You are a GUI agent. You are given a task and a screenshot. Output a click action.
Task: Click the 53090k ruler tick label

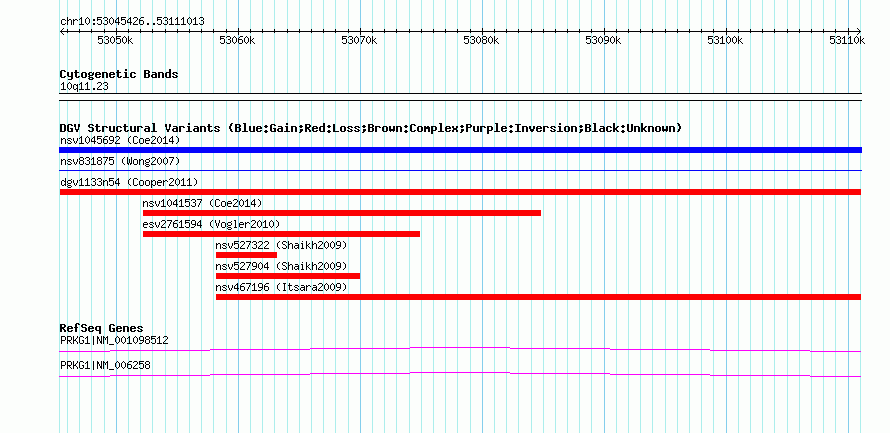tap(603, 40)
